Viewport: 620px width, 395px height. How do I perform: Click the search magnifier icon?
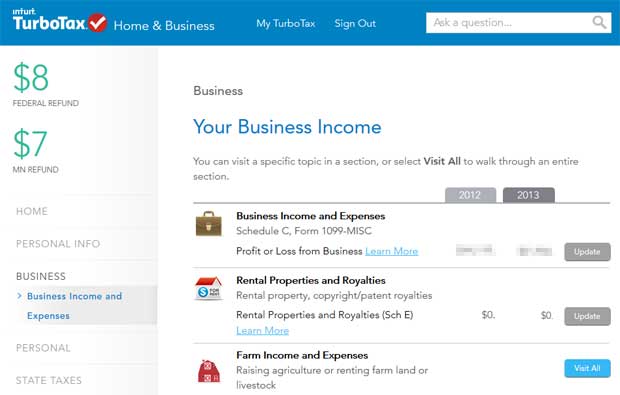[599, 23]
